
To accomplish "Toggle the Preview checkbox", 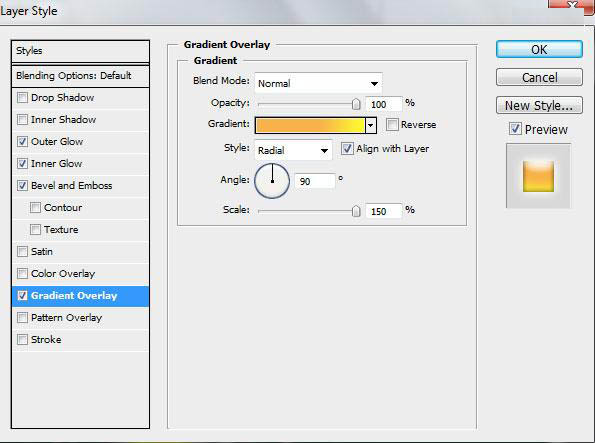I will (515, 129).
